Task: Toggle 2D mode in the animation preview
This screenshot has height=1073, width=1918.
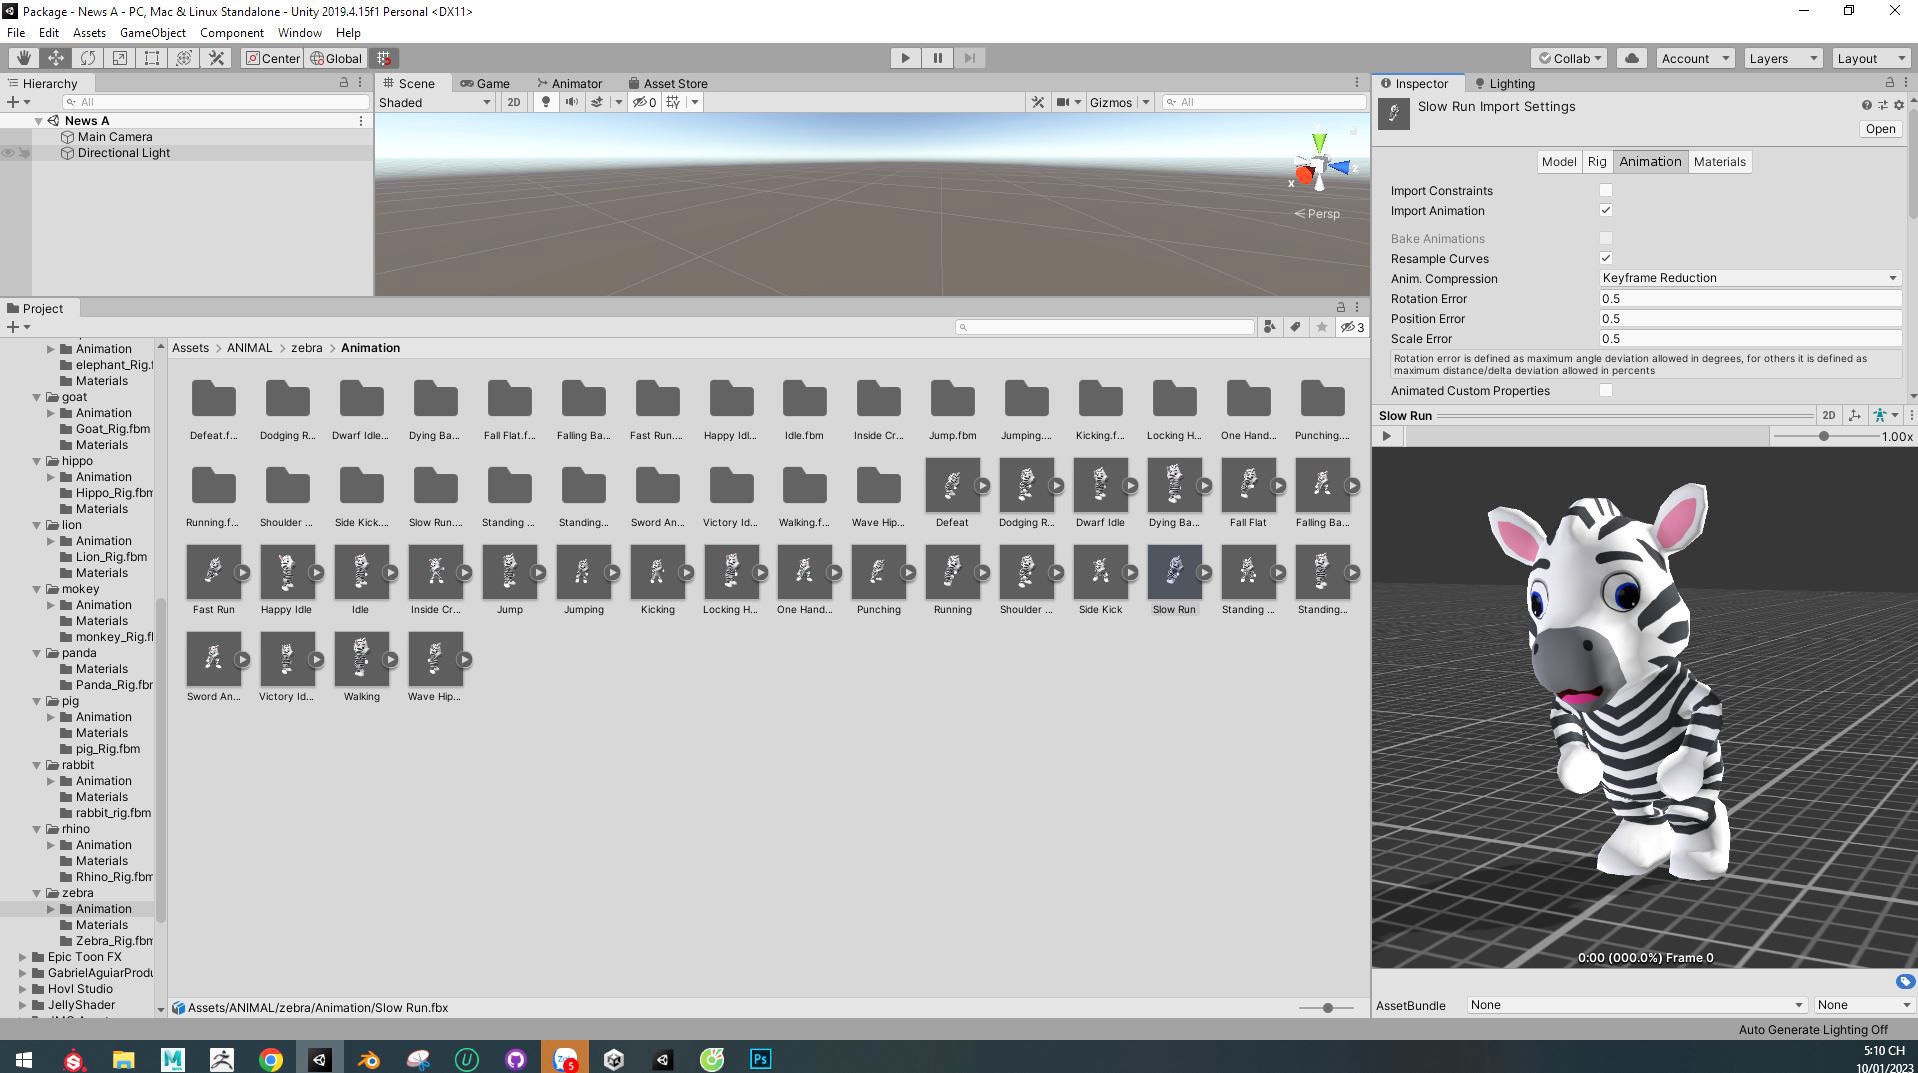Action: coord(1828,415)
